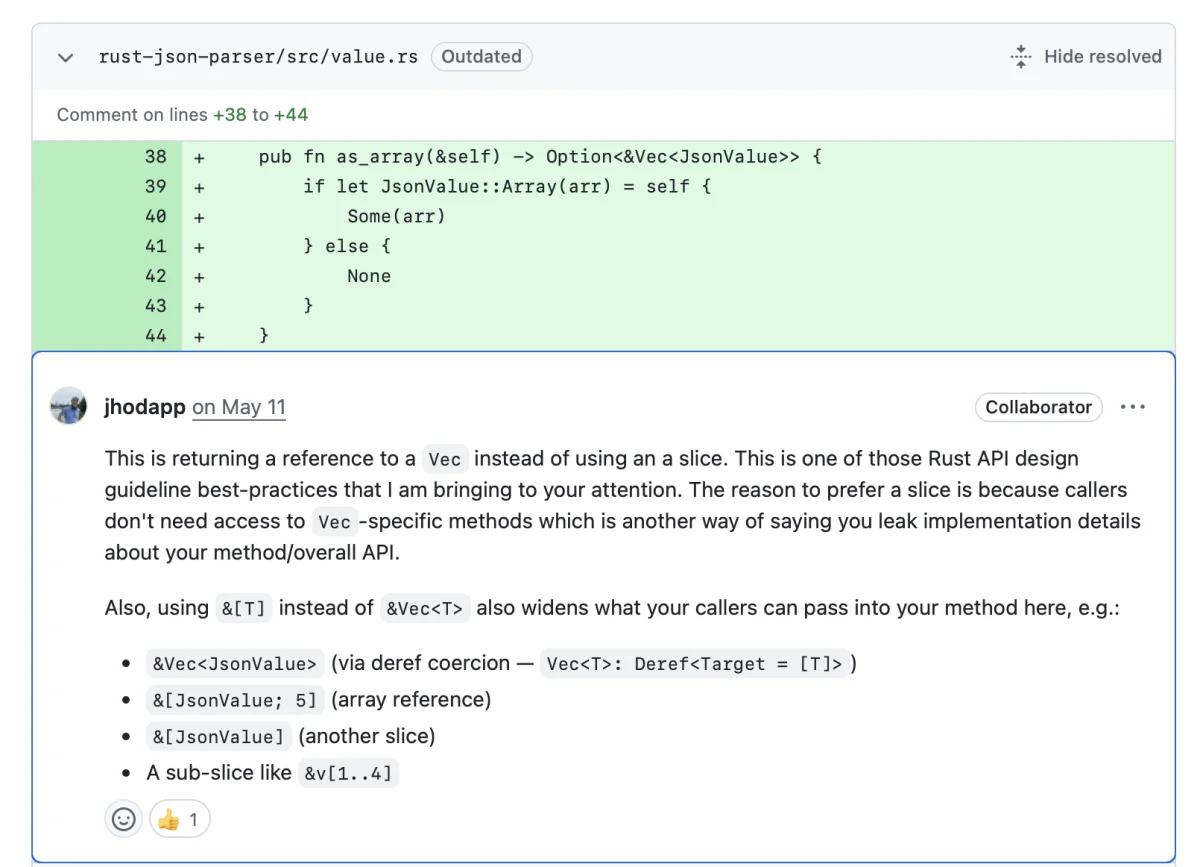Click 'Comment on lines +38 to +44' text
This screenshot has height=867, width=1200.
182,115
